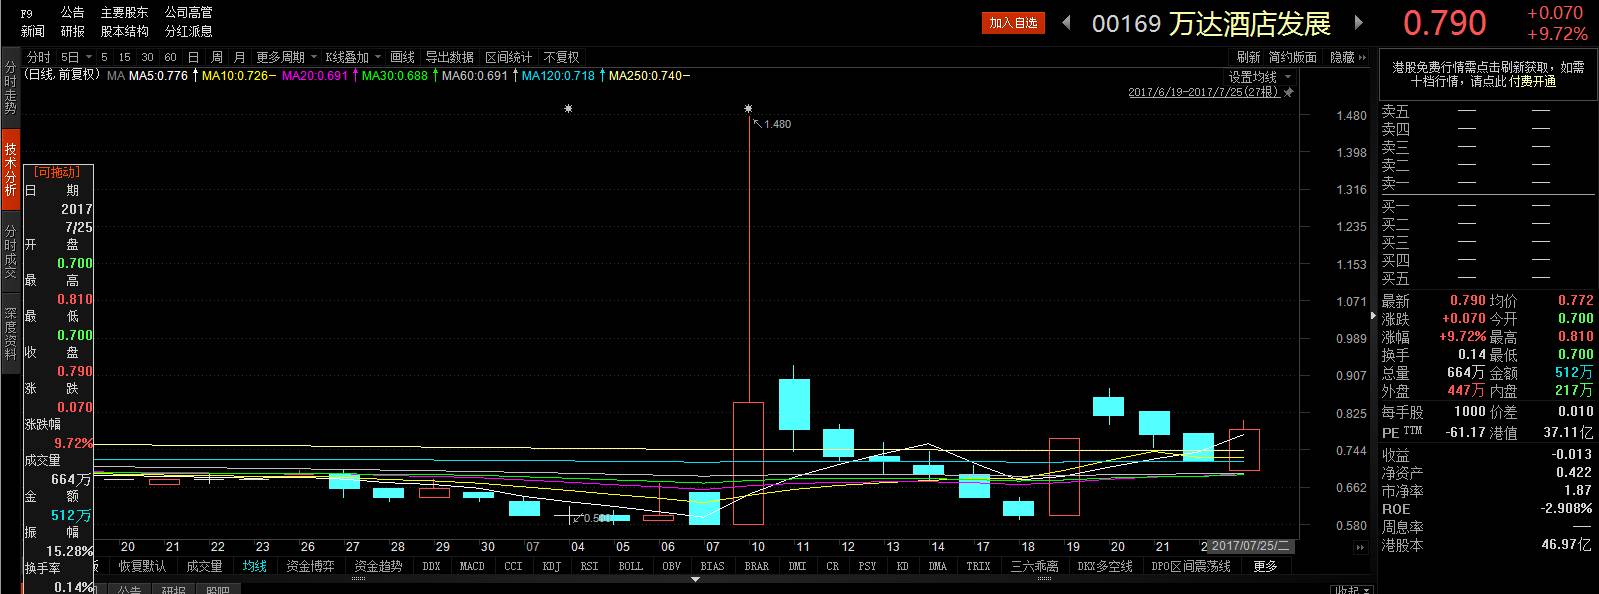
Task: Select the 30-minute period
Action: click(147, 58)
